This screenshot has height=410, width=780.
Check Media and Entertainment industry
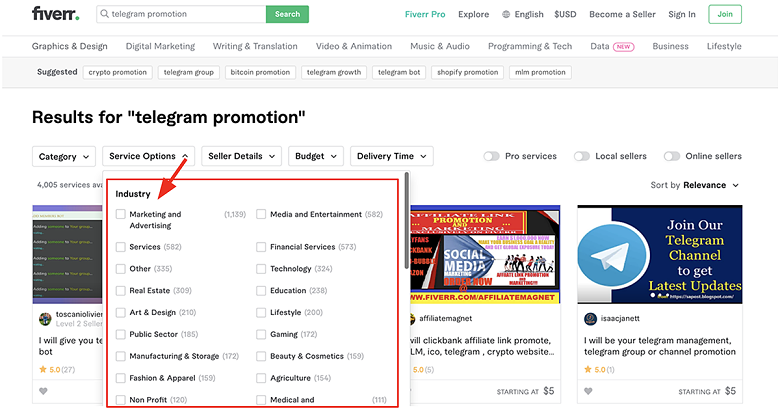point(261,214)
